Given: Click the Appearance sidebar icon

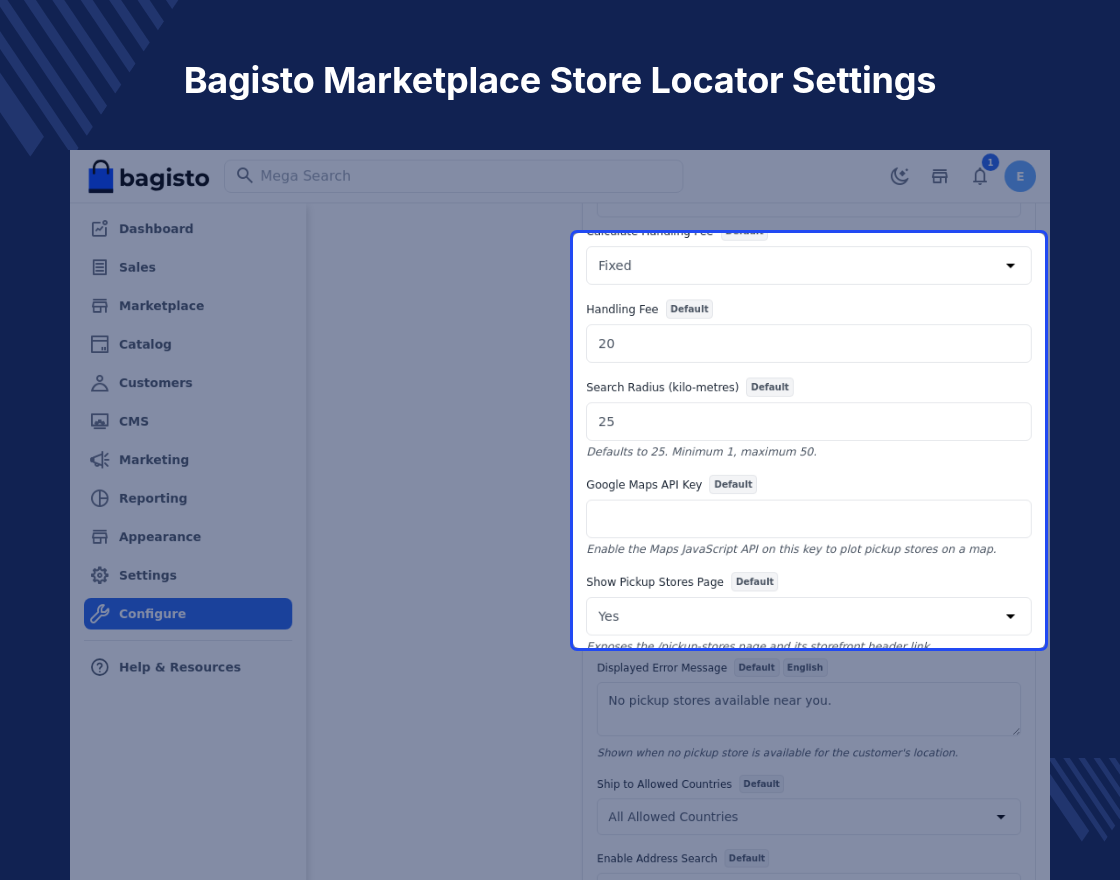Looking at the screenshot, I should (100, 537).
